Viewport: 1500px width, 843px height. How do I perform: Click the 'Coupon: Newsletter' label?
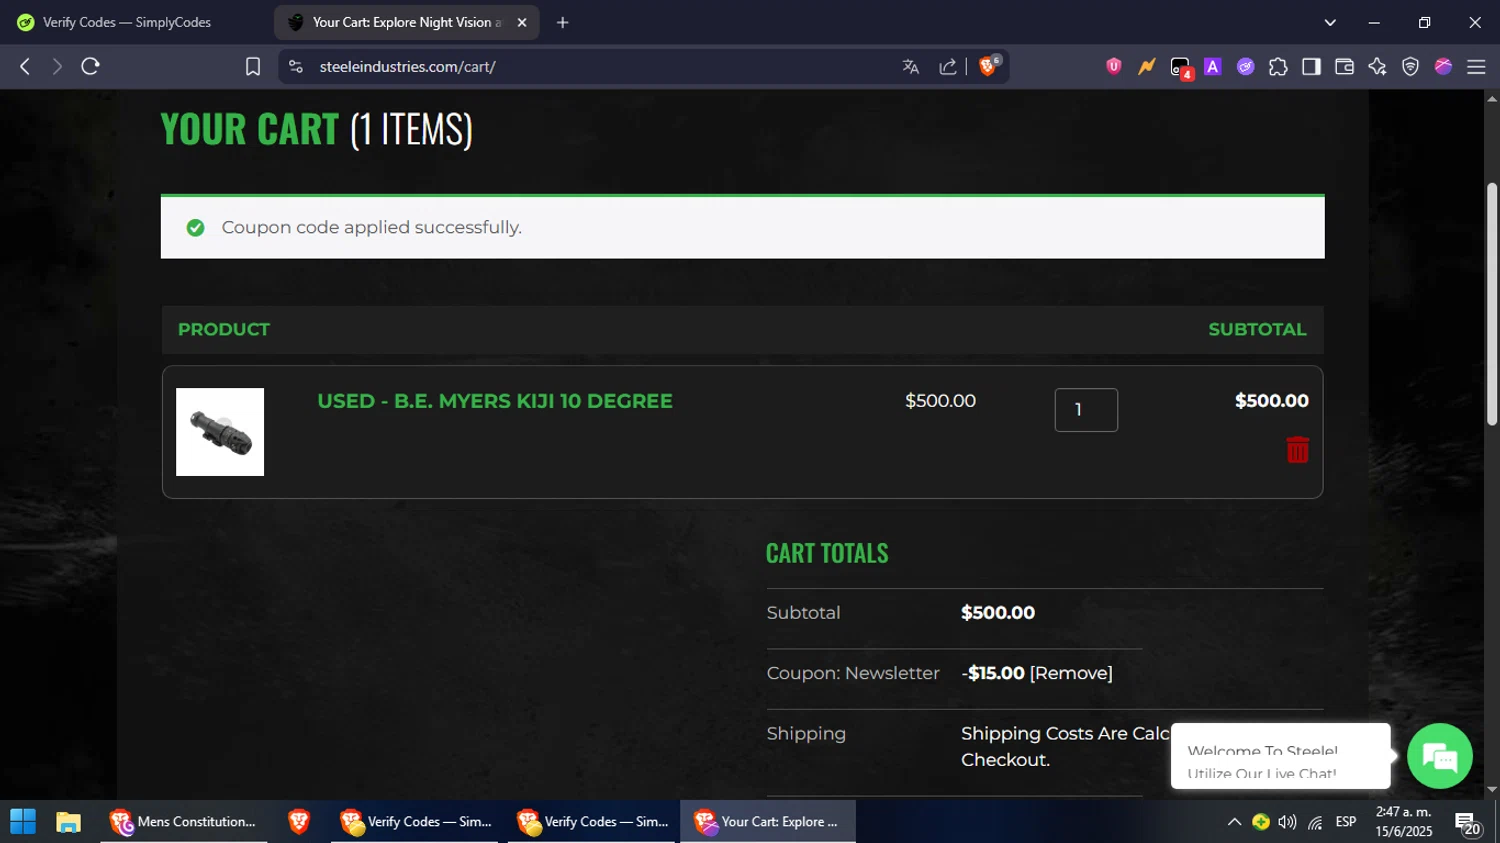853,673
